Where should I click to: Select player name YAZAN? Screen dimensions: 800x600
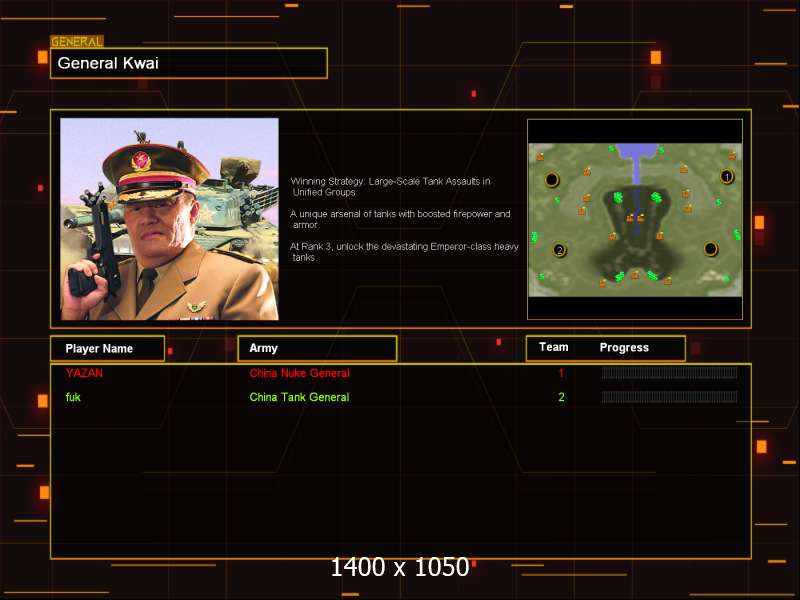84,373
